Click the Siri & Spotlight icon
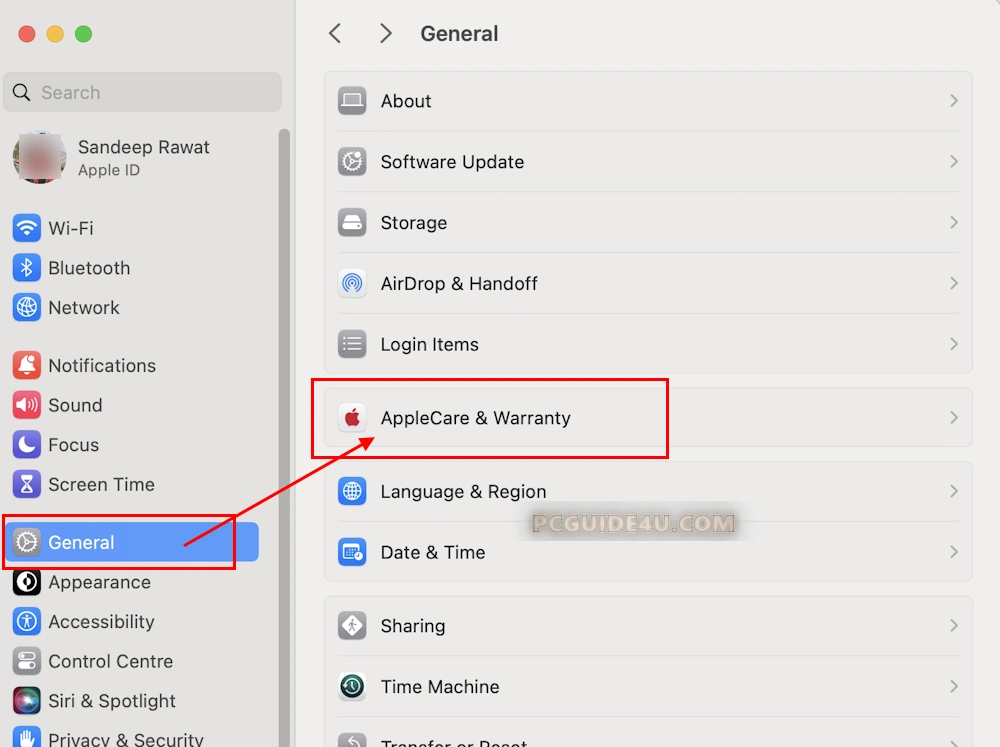Image resolution: width=1000 pixels, height=747 pixels. (x=27, y=701)
